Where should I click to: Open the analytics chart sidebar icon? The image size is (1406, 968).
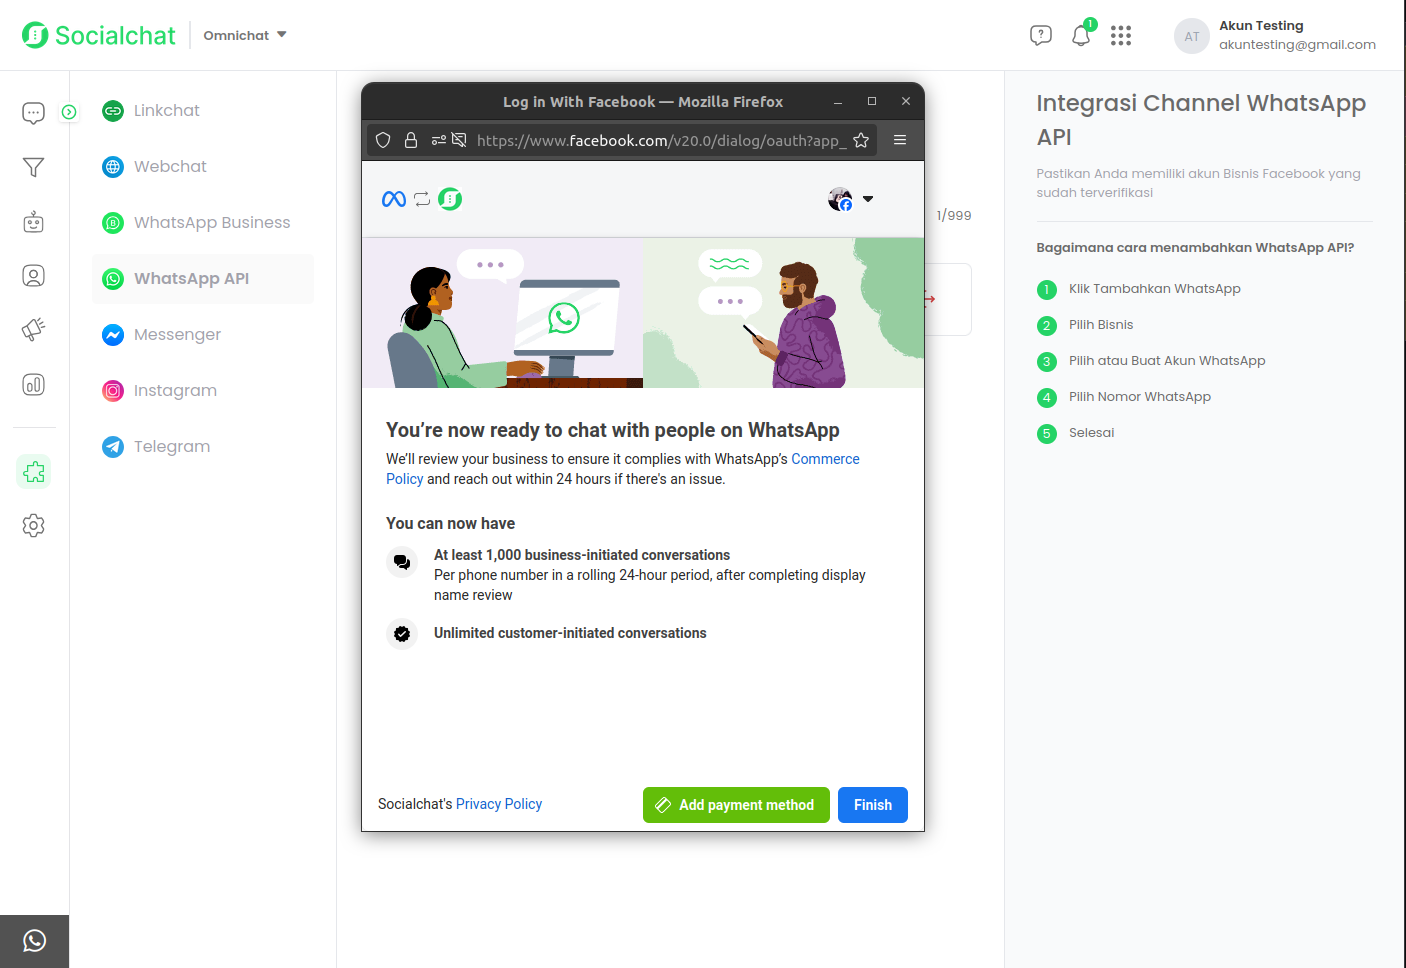point(33,385)
